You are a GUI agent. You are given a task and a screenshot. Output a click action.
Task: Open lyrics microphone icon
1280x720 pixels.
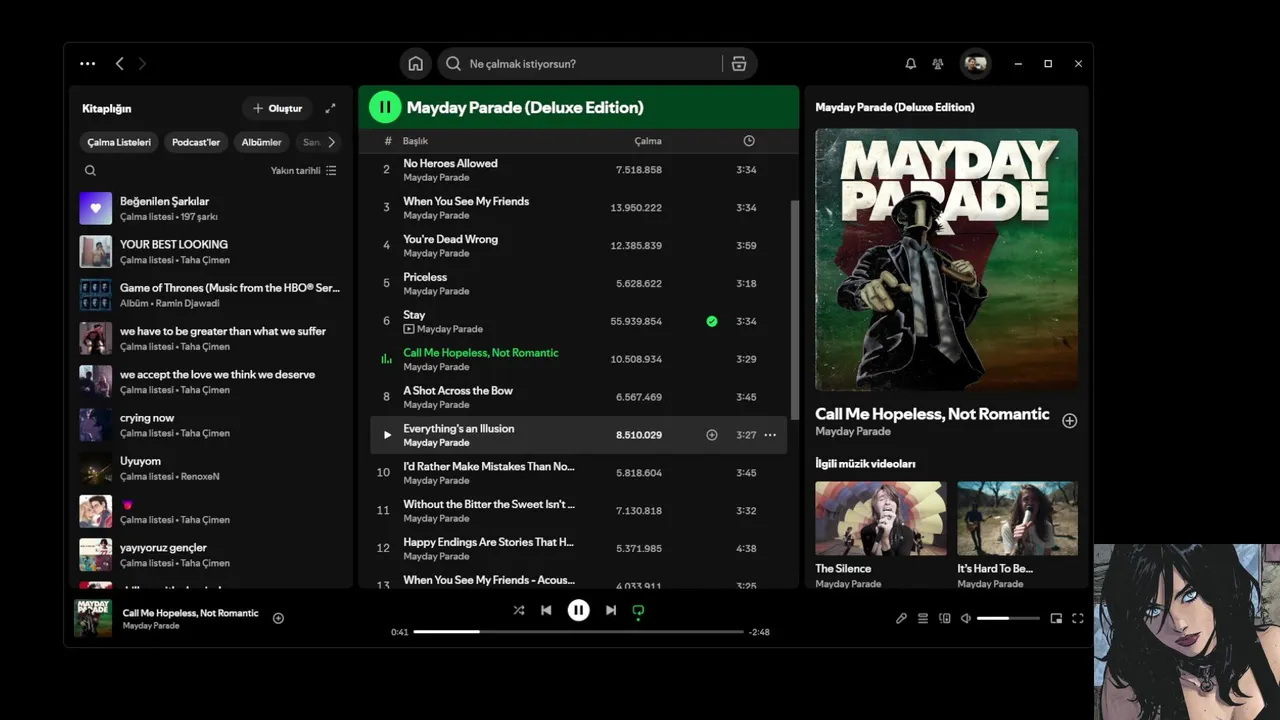[x=901, y=618]
